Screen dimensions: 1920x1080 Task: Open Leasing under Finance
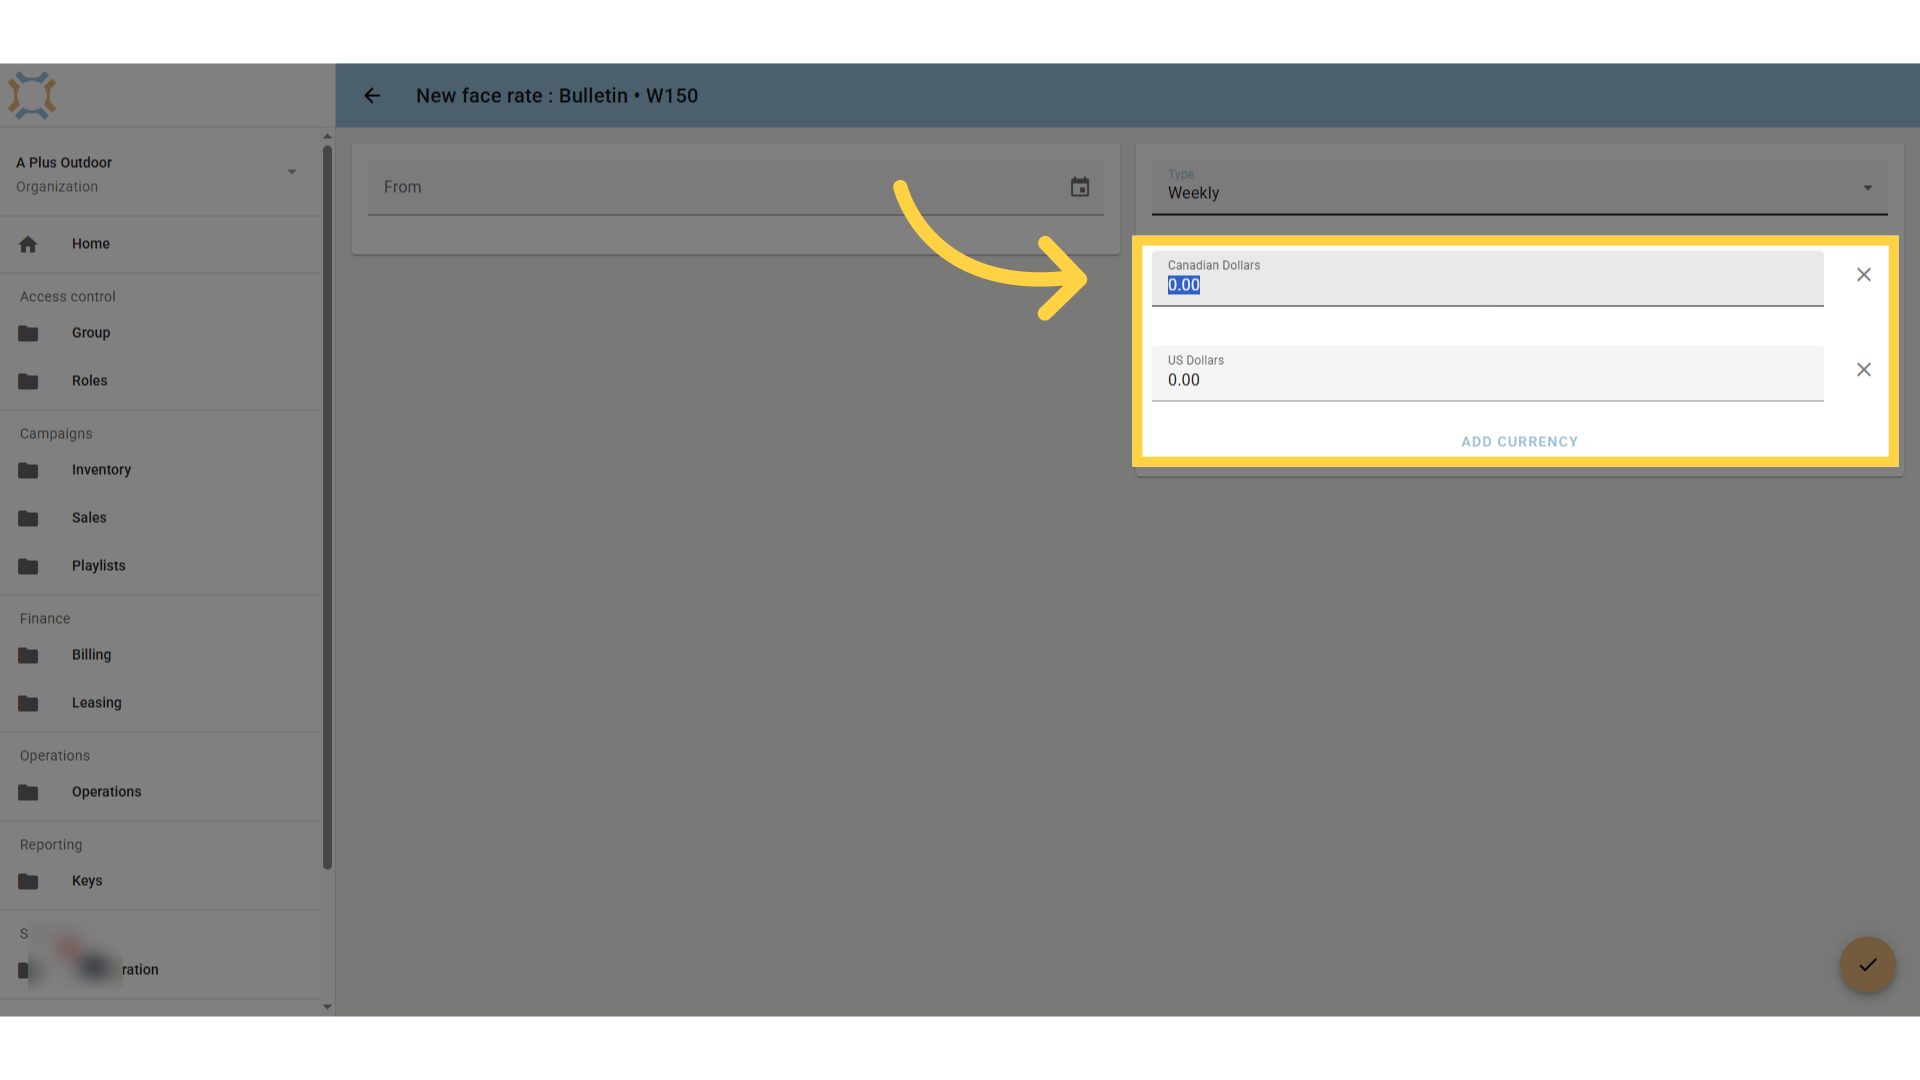coord(160,703)
